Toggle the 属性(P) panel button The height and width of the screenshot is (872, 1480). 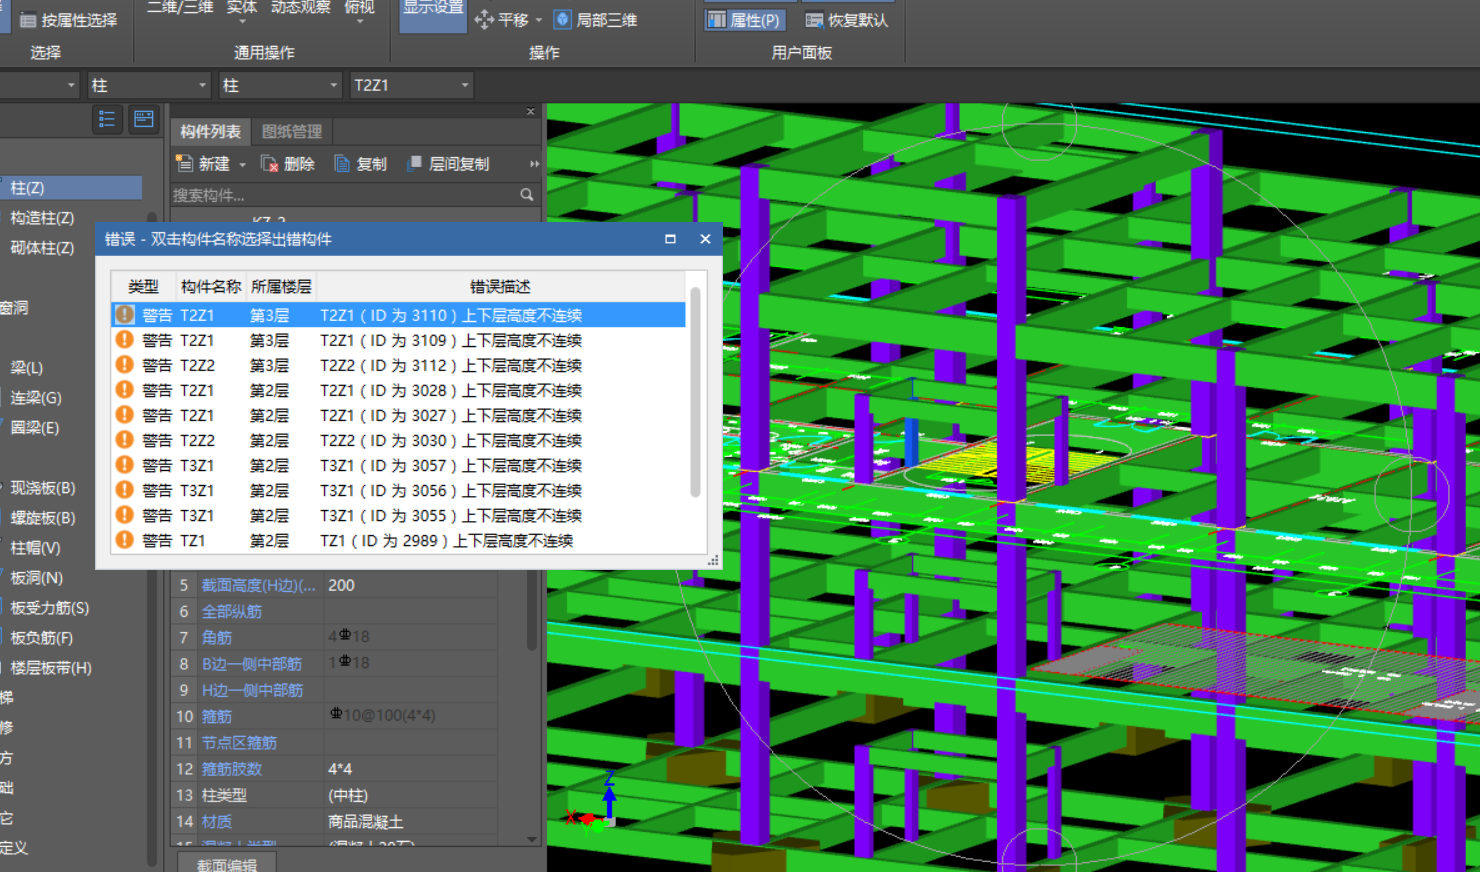point(745,20)
